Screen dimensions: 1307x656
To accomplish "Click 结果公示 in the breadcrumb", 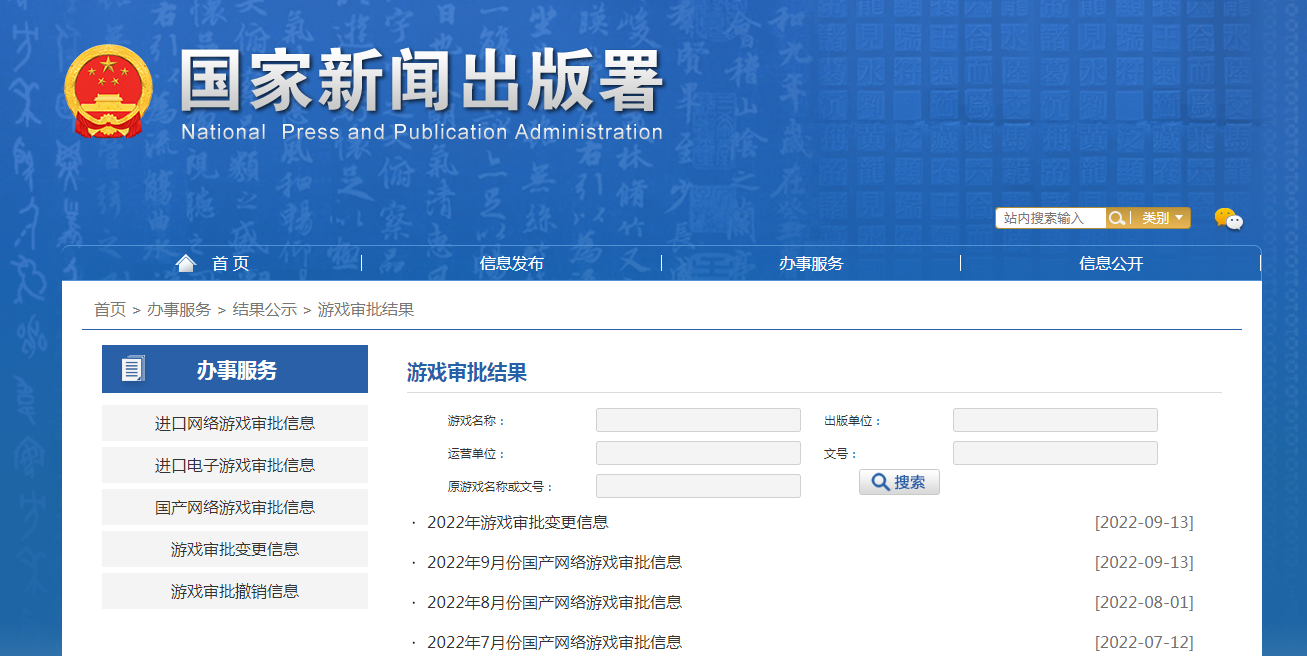I will [265, 310].
